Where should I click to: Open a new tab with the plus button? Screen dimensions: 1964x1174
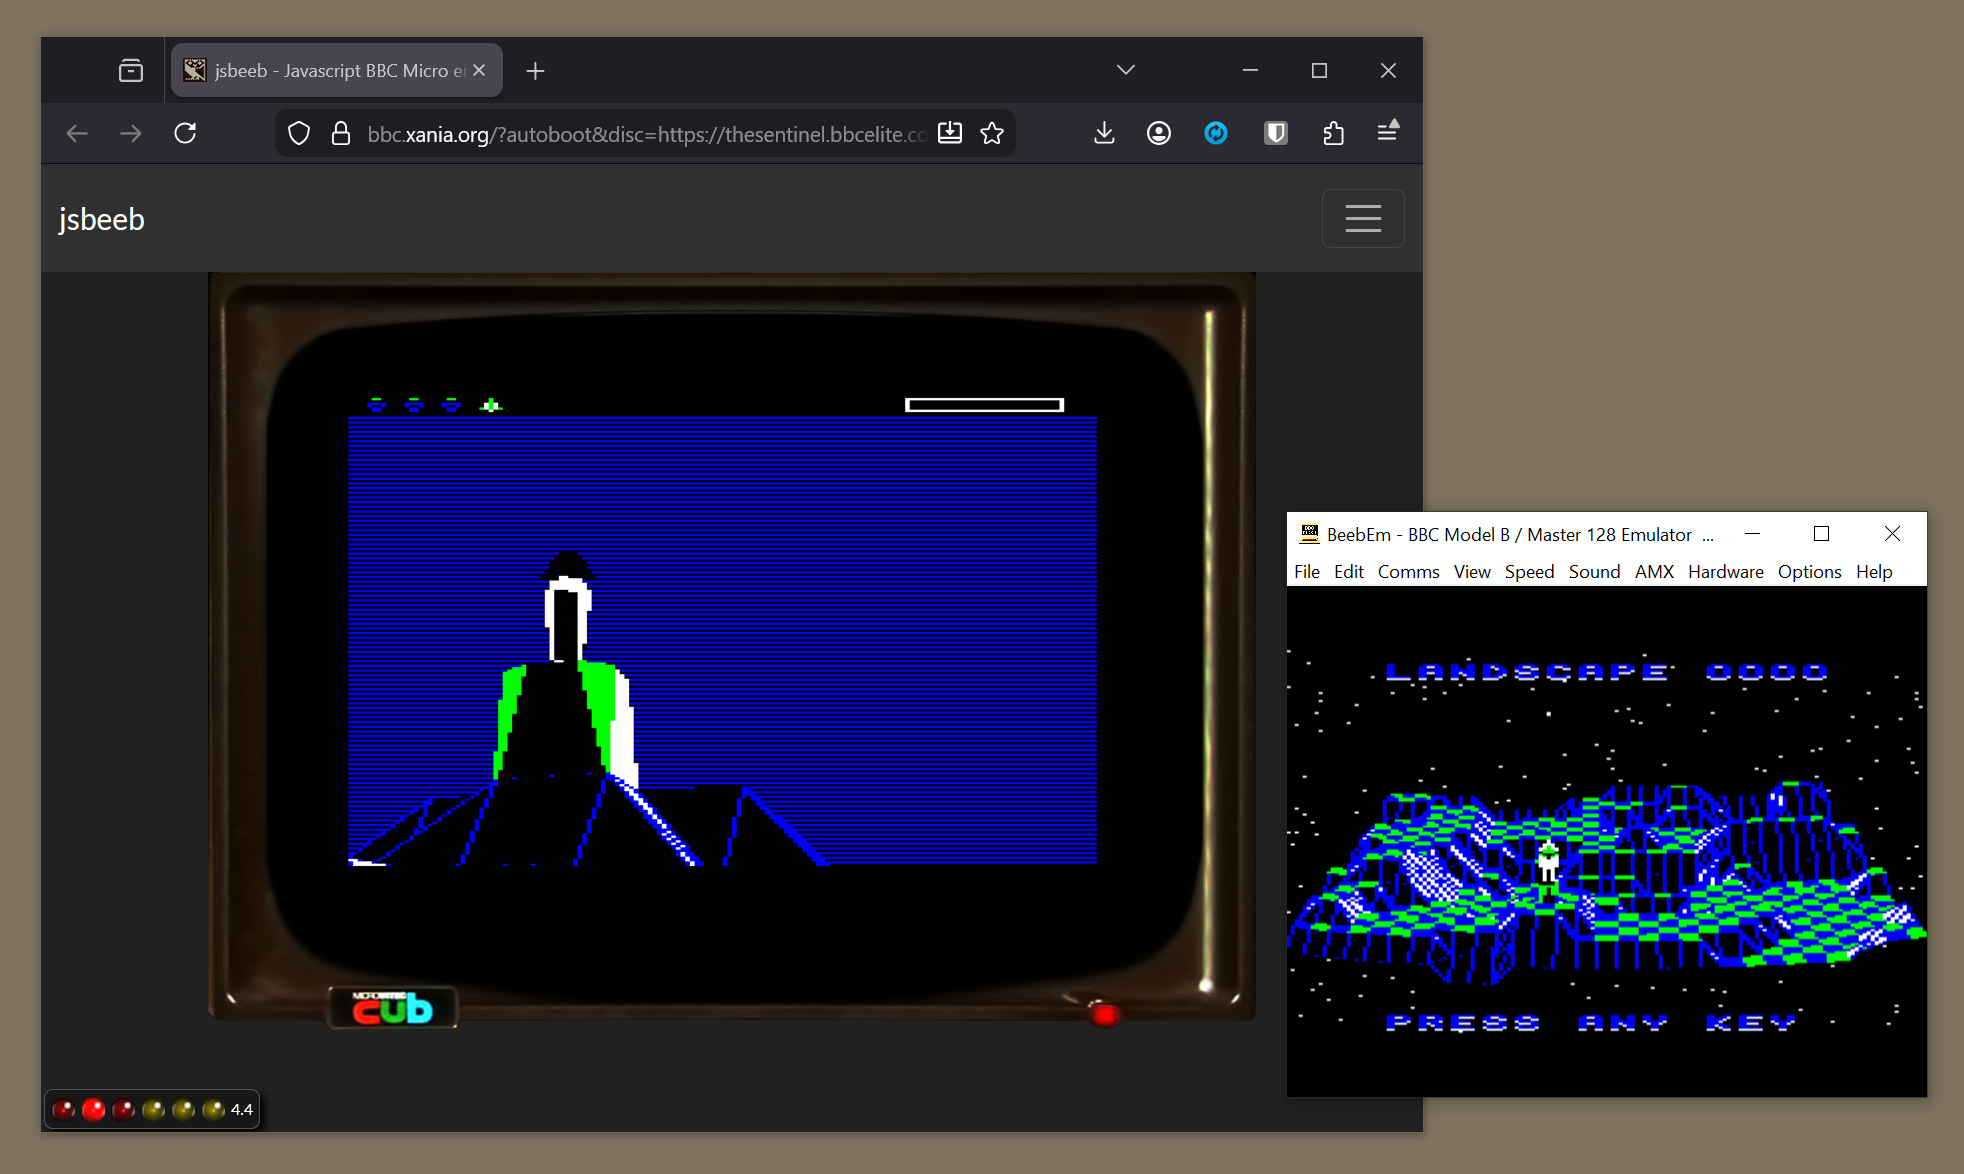[x=536, y=70]
